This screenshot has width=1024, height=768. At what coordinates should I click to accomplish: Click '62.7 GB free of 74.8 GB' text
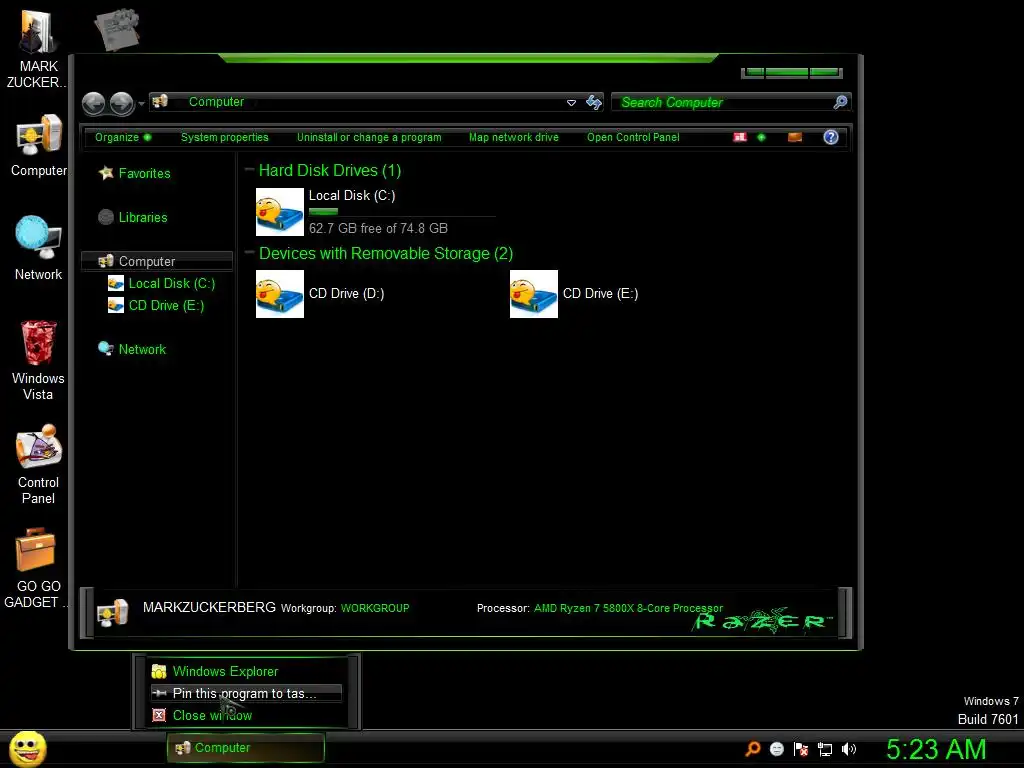pyautogui.click(x=378, y=229)
